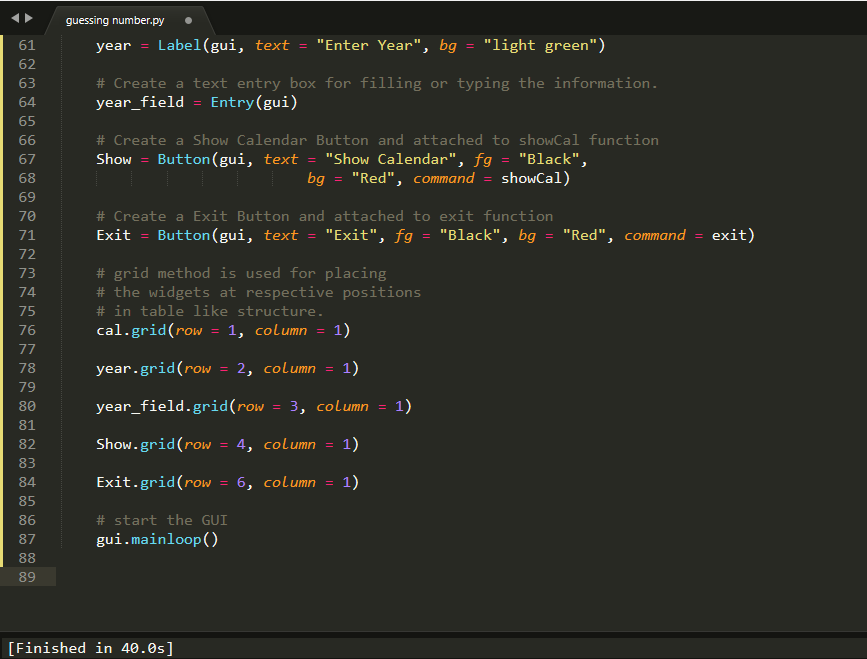The height and width of the screenshot is (659, 867).
Task: Click line number 61 in the gutter
Action: (26, 44)
